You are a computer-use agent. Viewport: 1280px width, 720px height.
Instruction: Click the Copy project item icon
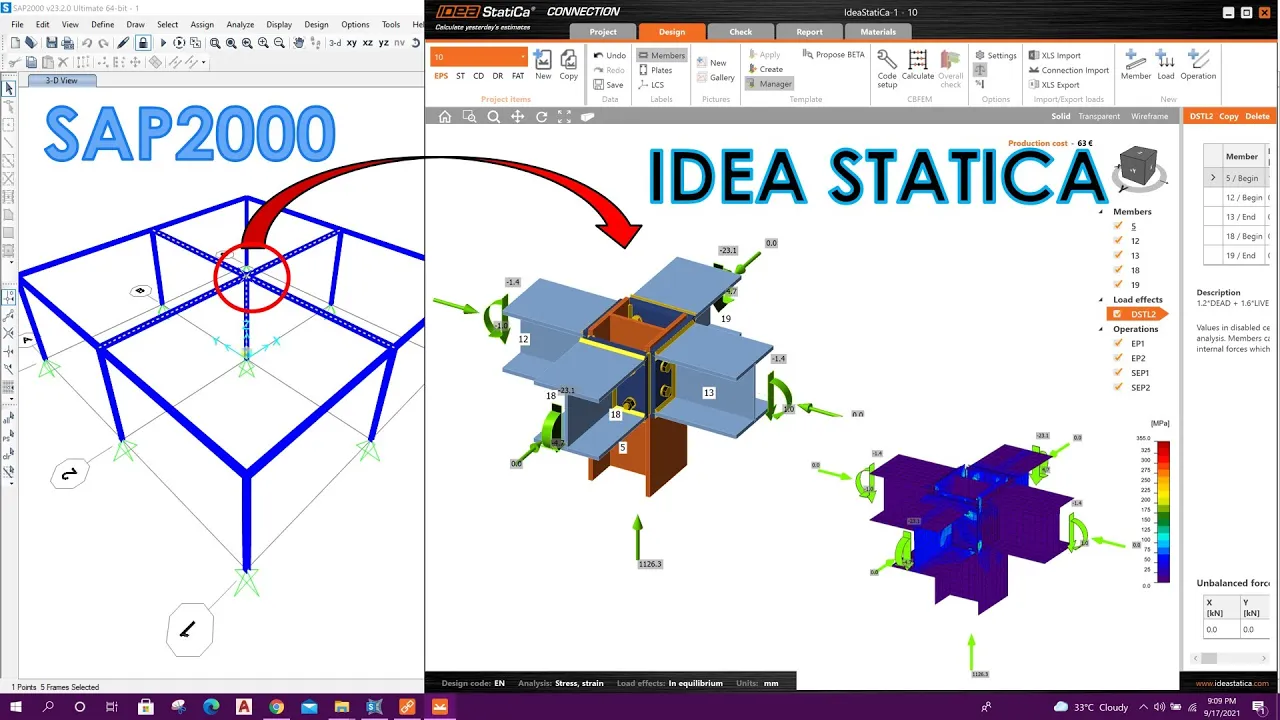(x=568, y=66)
